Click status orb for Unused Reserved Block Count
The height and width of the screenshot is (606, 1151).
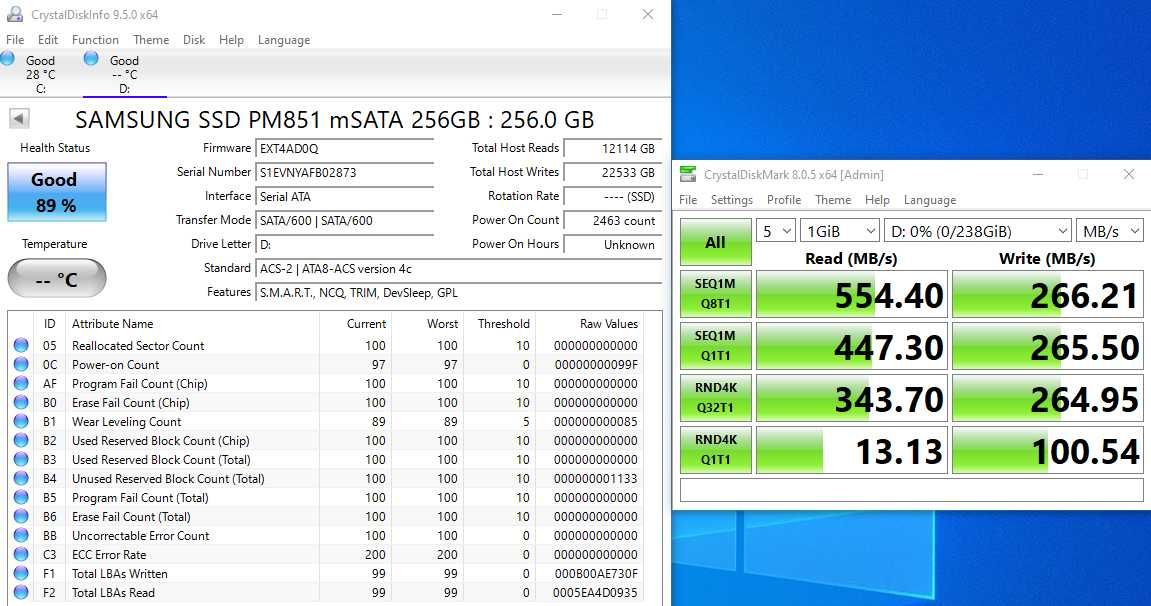21,478
